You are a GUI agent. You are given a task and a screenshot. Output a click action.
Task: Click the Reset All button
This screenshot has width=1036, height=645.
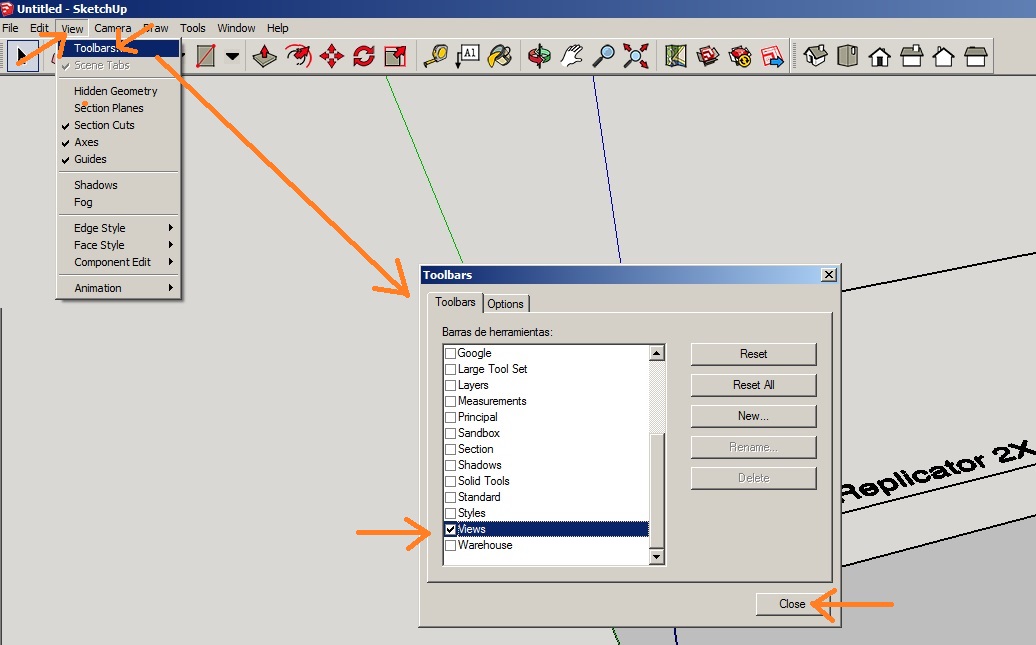pyautogui.click(x=753, y=385)
